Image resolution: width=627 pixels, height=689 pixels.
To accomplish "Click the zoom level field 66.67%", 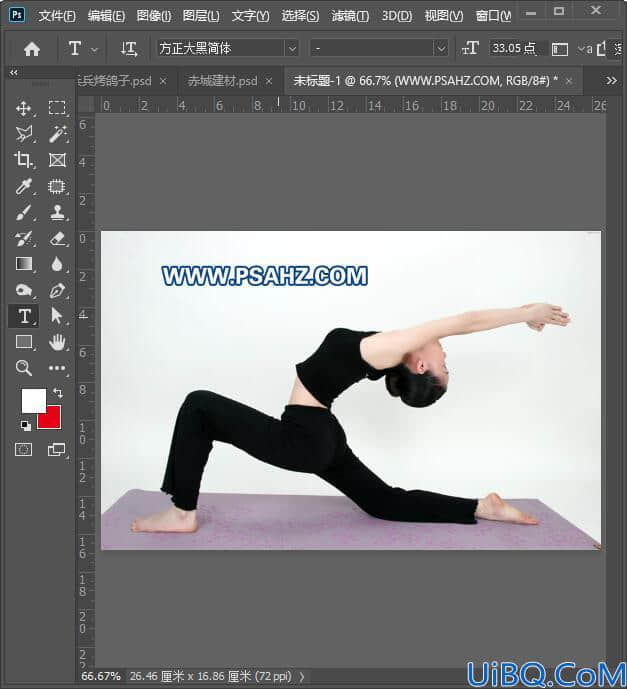I will coord(101,676).
